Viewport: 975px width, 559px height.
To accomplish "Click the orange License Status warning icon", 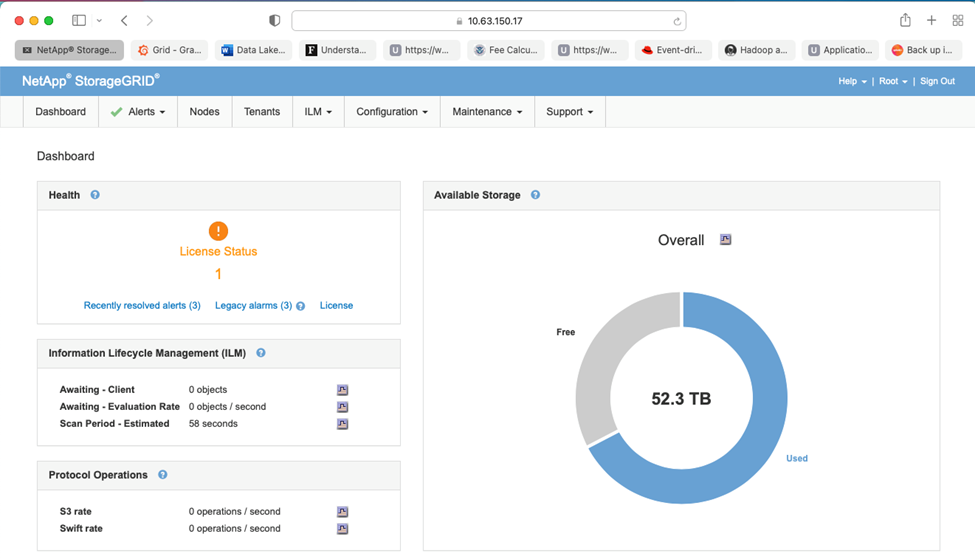I will click(x=218, y=231).
